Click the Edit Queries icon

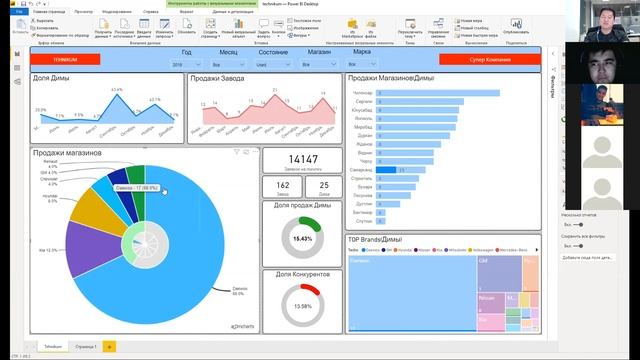click(164, 24)
